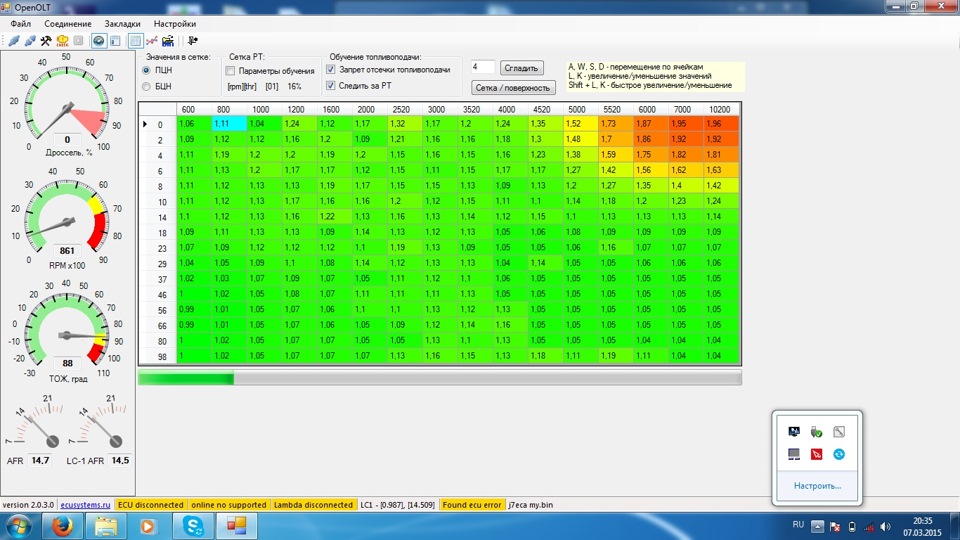Click the highlighted cell 1,11 in row 0

230,124
